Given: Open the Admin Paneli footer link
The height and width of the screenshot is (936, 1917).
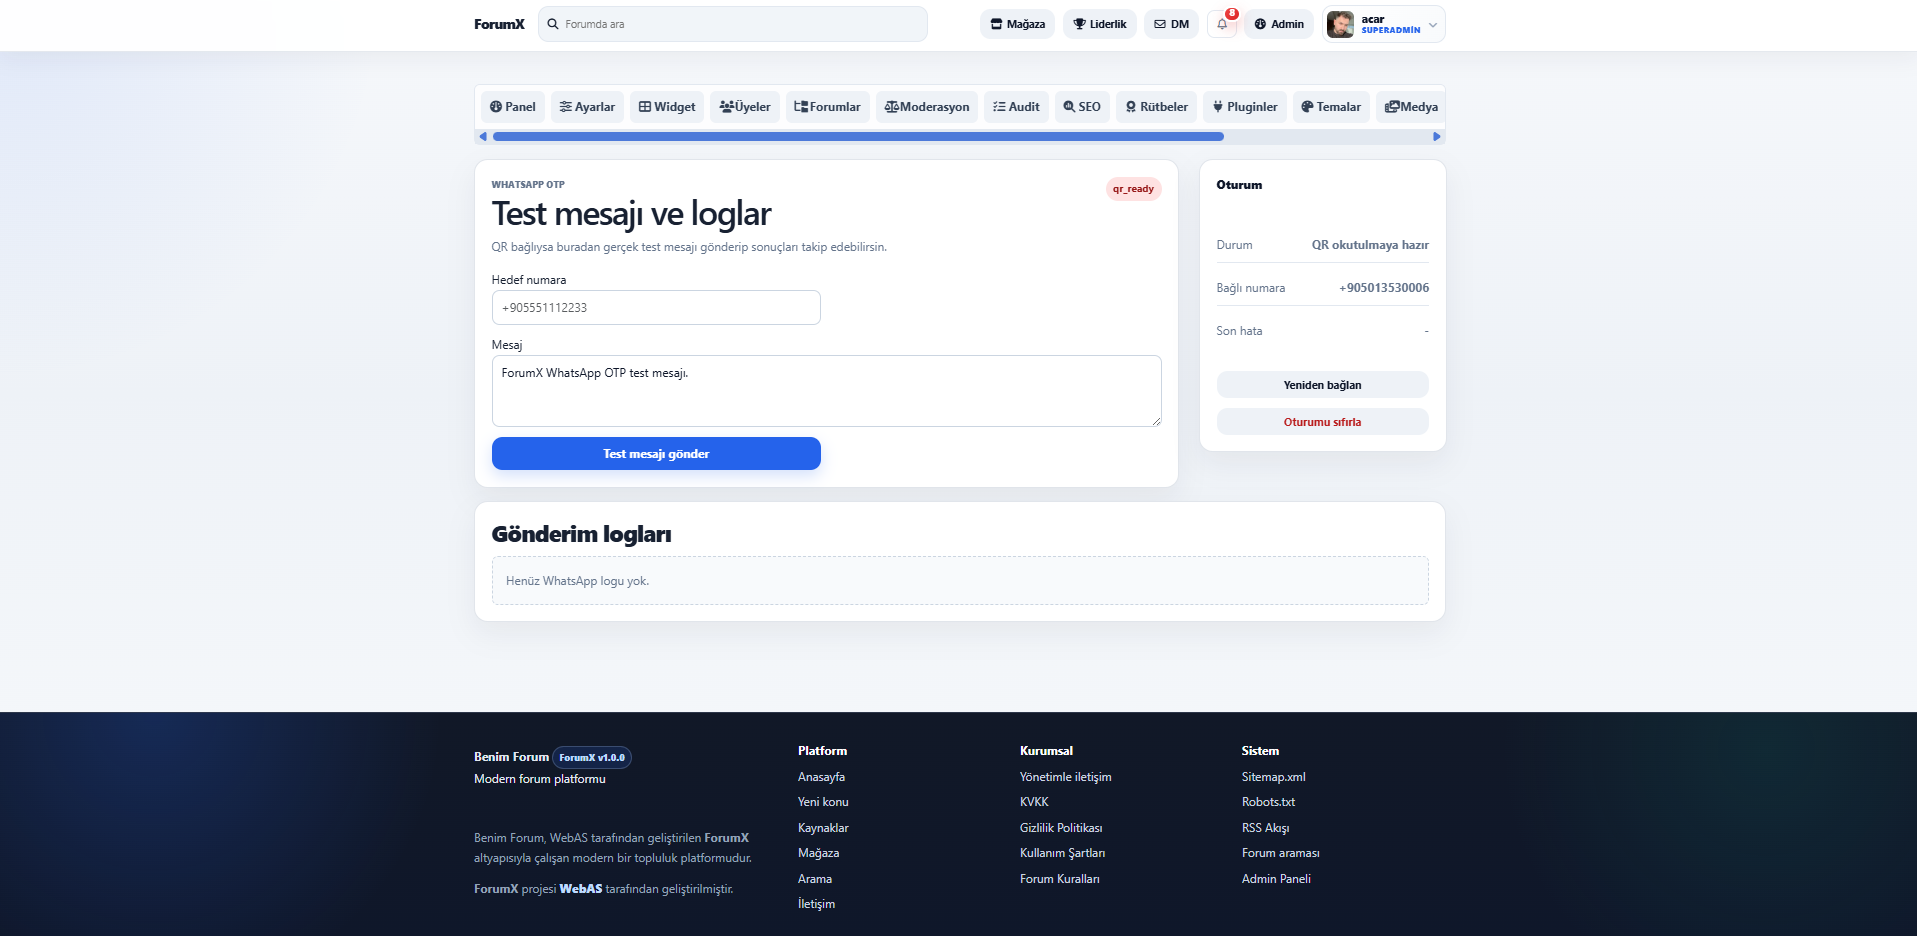Looking at the screenshot, I should (1276, 879).
